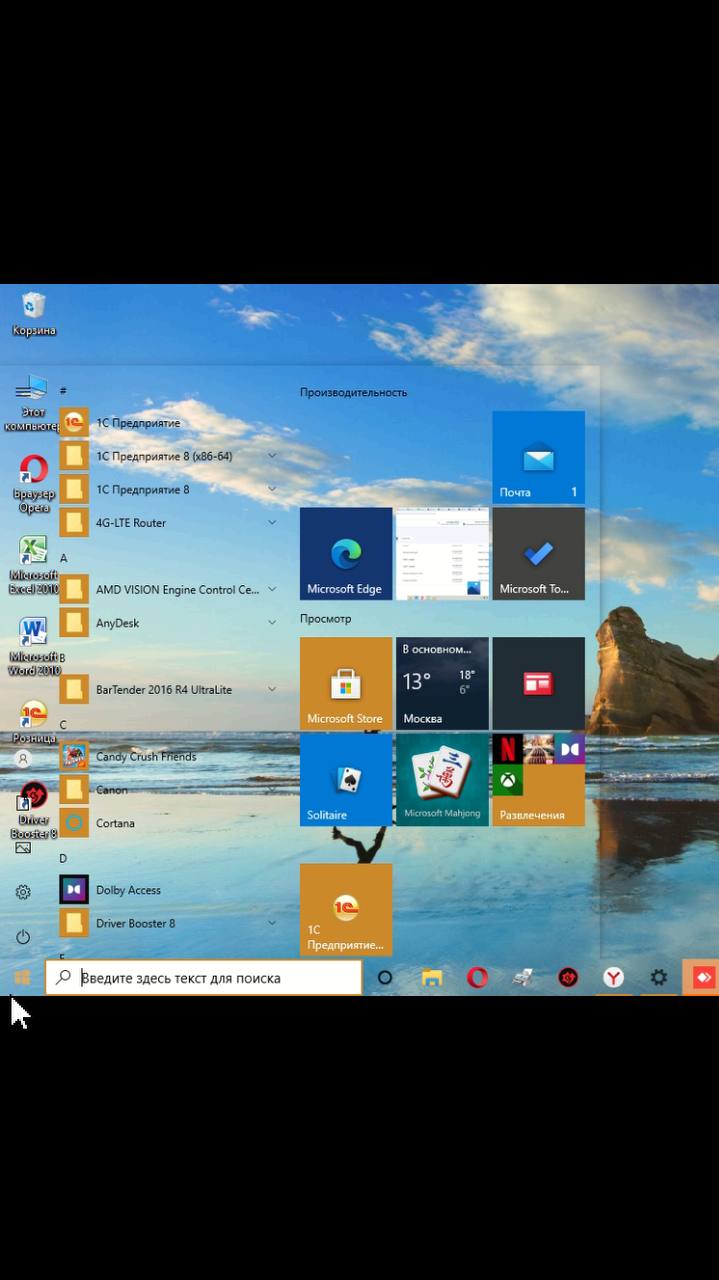This screenshot has width=719, height=1280.
Task: Open File Explorer from the taskbar
Action: (431, 978)
